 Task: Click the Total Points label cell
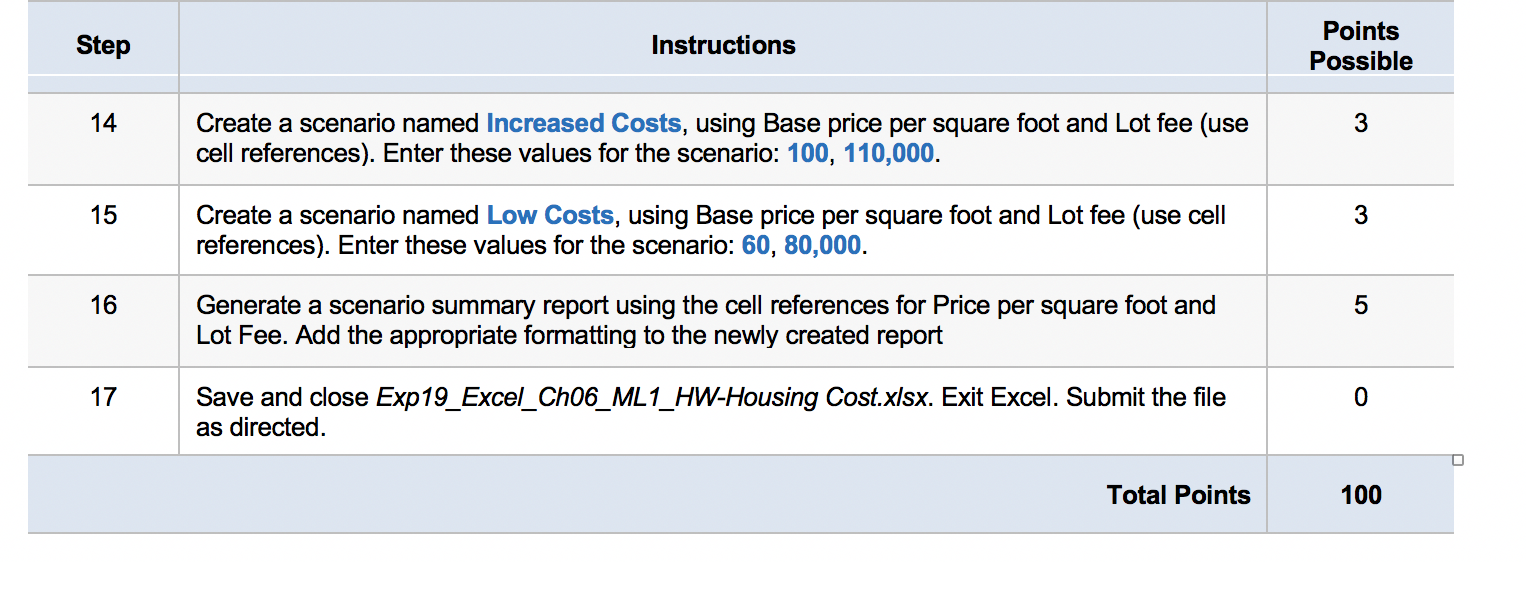tap(1178, 494)
